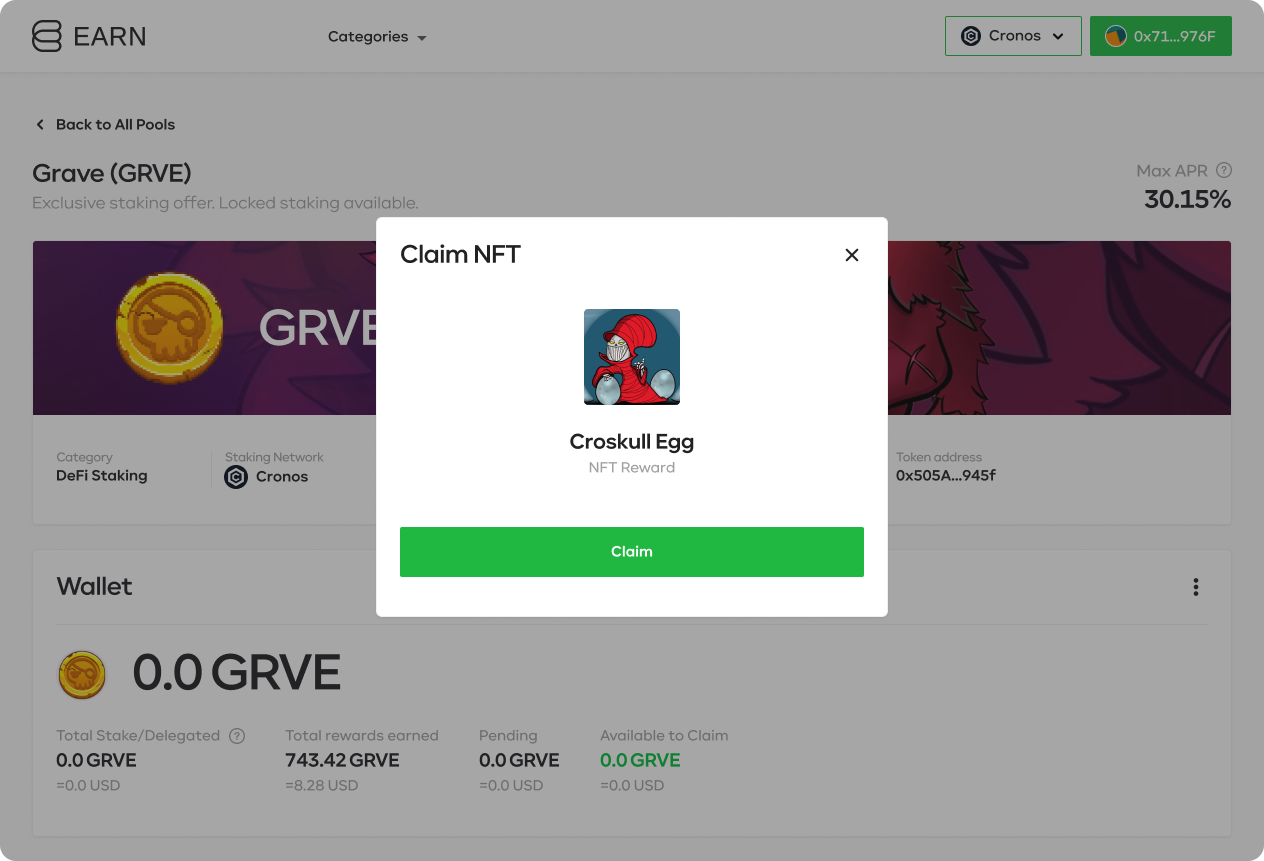Click the Max APR help icon
The height and width of the screenshot is (861, 1264).
click(x=1224, y=171)
